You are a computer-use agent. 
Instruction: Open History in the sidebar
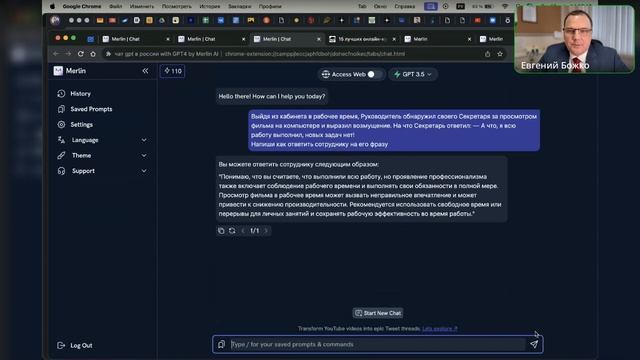pyautogui.click(x=80, y=94)
